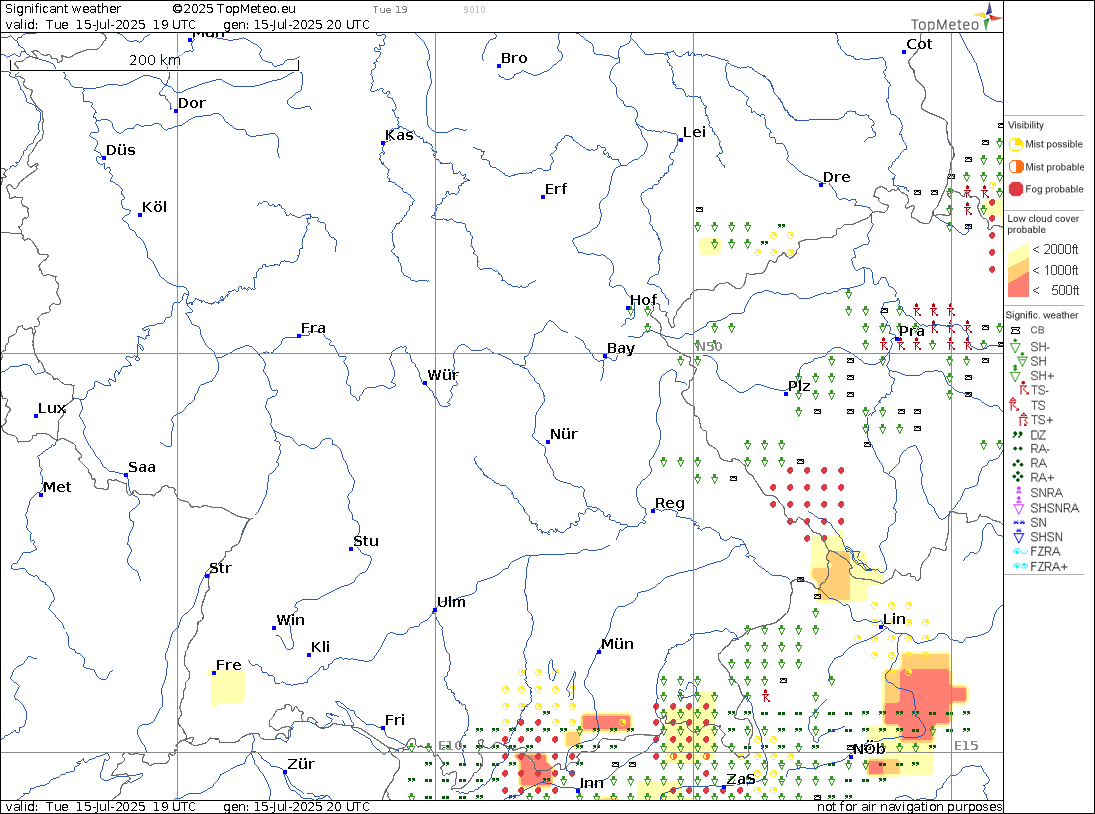Screen dimensions: 1095x814
Task: Click the Bay city label
Action: (x=620, y=348)
